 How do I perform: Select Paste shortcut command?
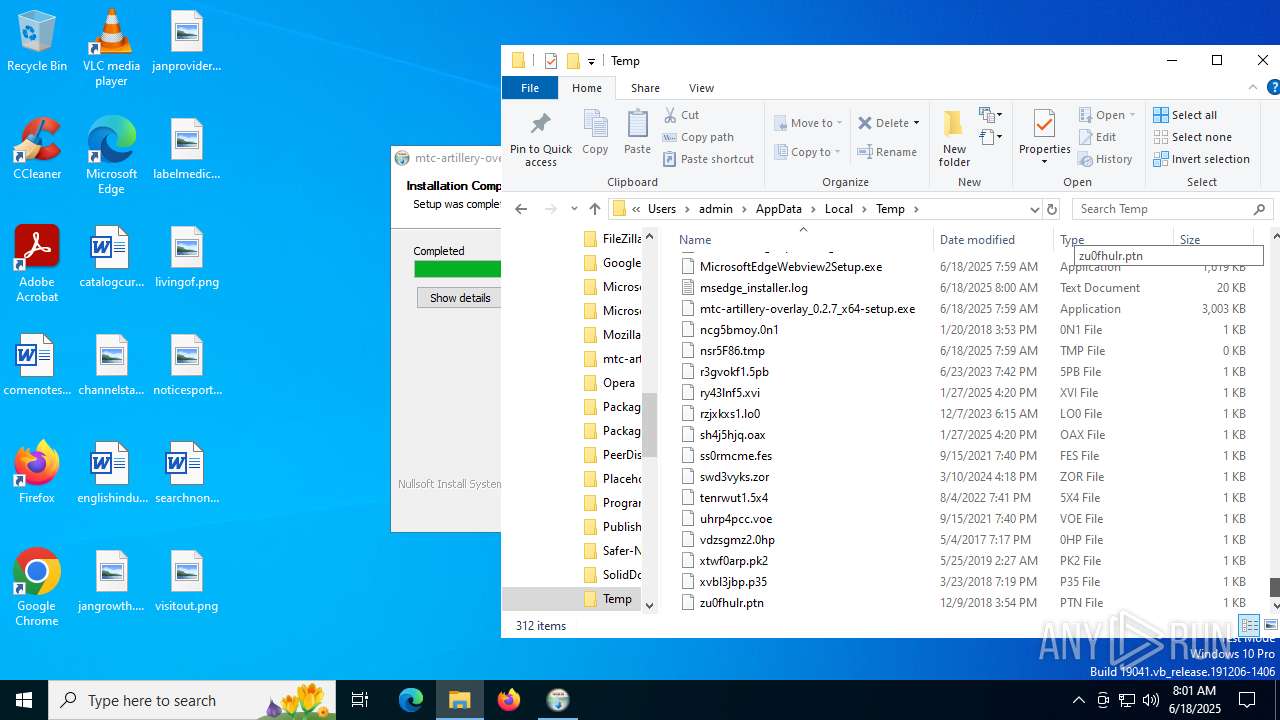click(708, 159)
